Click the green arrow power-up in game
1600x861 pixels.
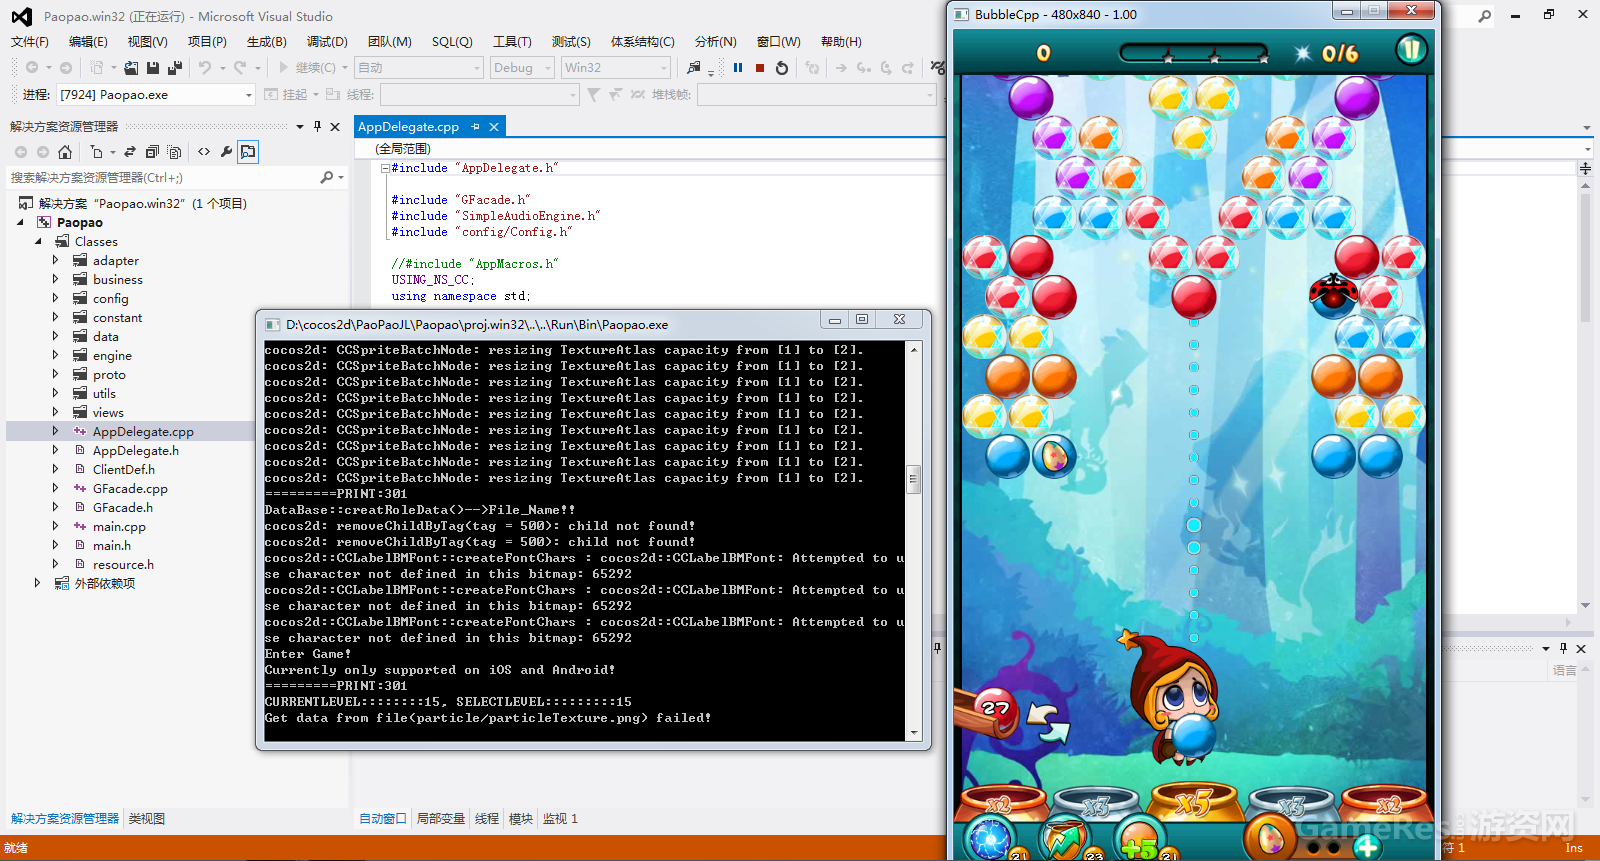(1065, 839)
